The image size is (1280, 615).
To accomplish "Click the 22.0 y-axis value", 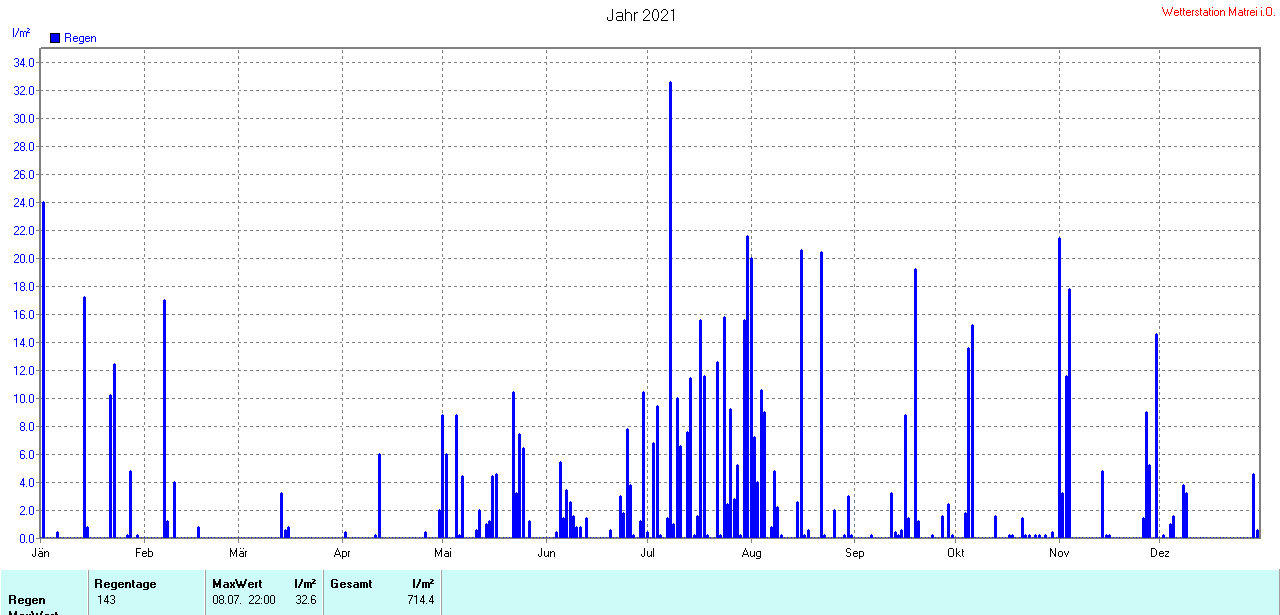I will tap(23, 230).
